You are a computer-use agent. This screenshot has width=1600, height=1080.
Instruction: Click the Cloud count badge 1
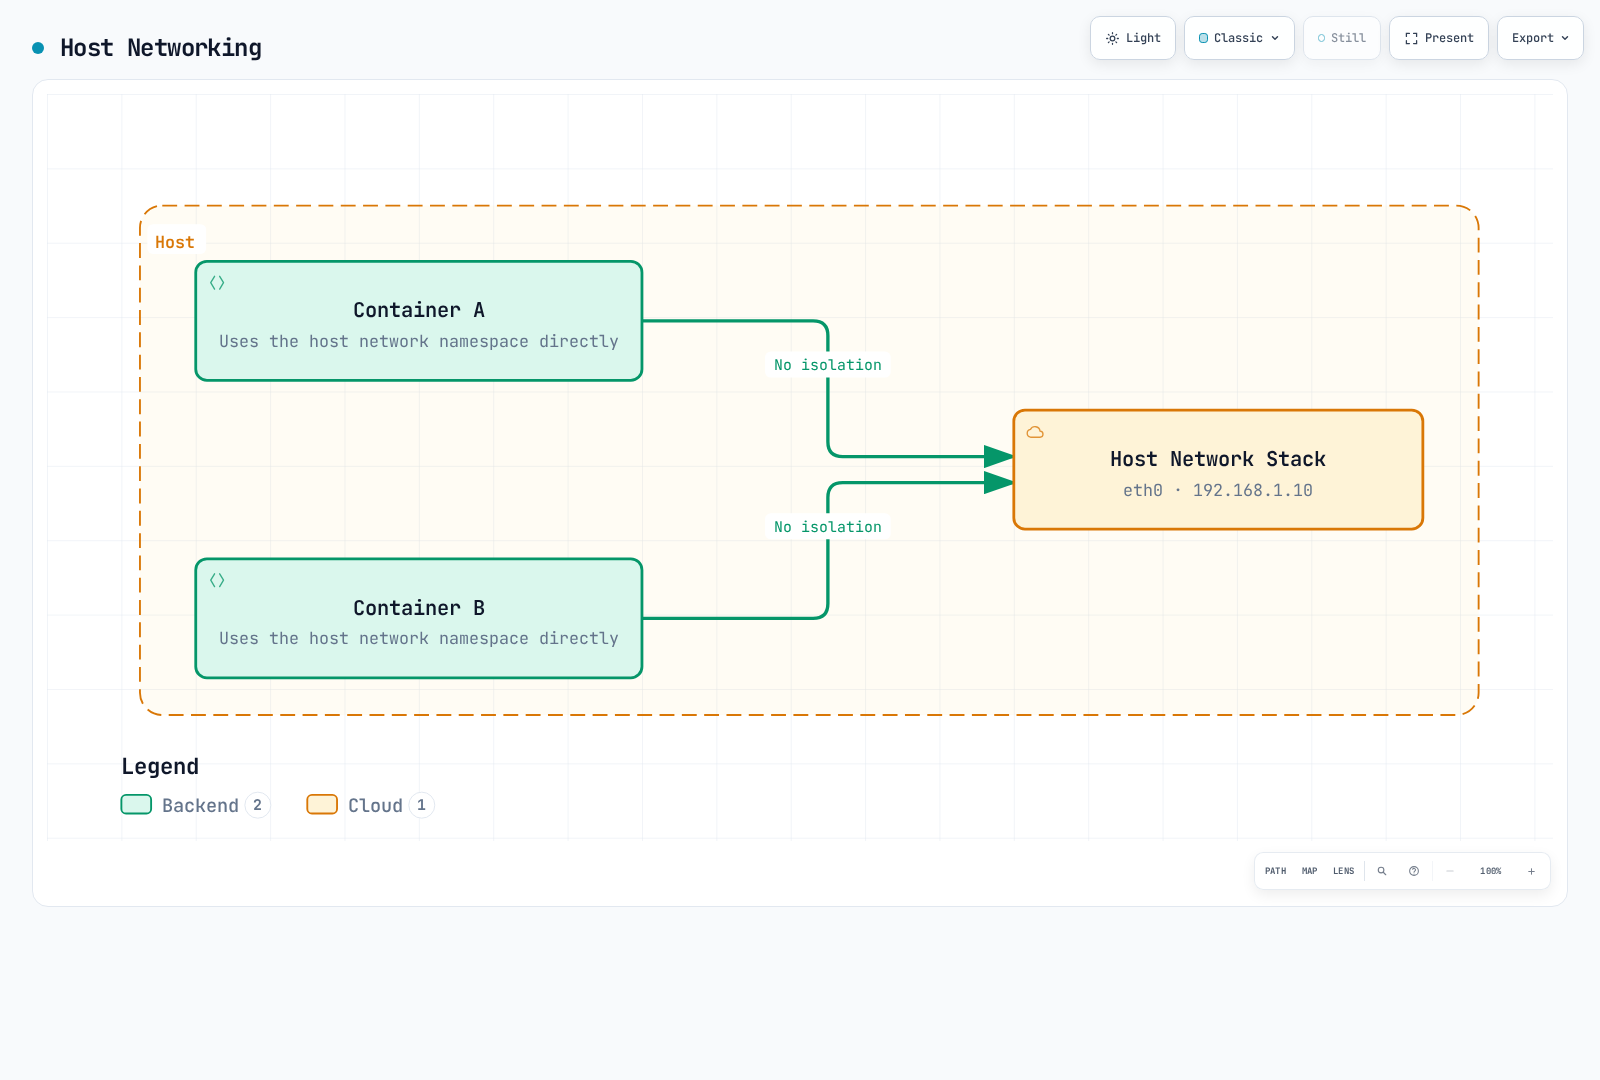pos(422,805)
